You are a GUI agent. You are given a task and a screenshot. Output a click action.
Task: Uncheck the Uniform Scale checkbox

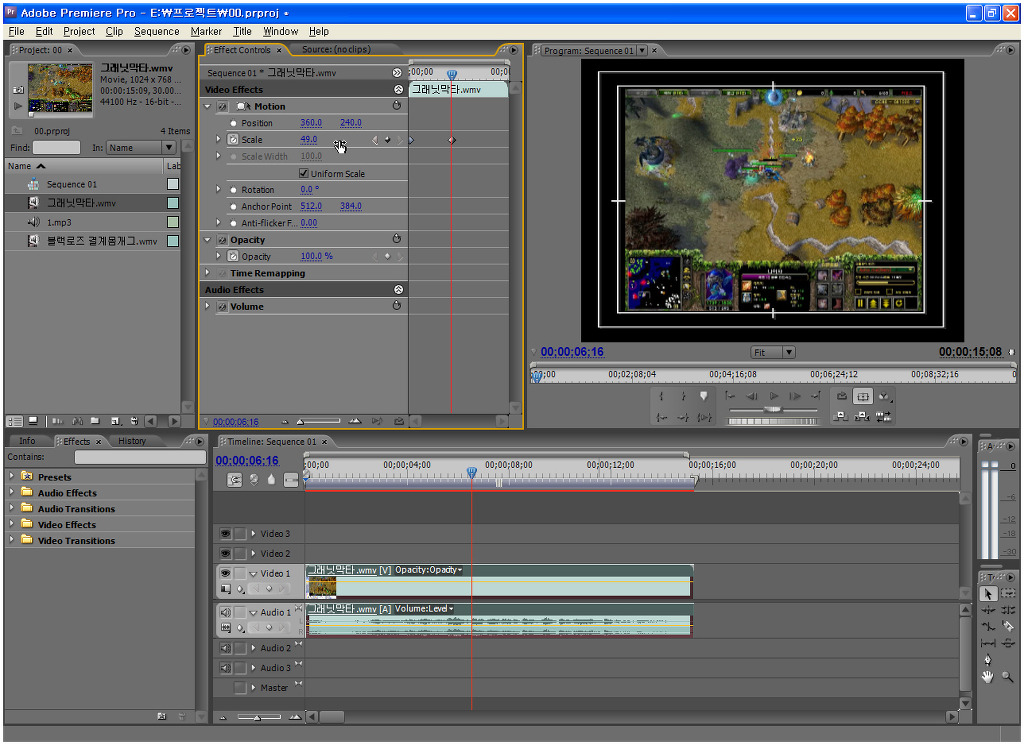[x=304, y=173]
